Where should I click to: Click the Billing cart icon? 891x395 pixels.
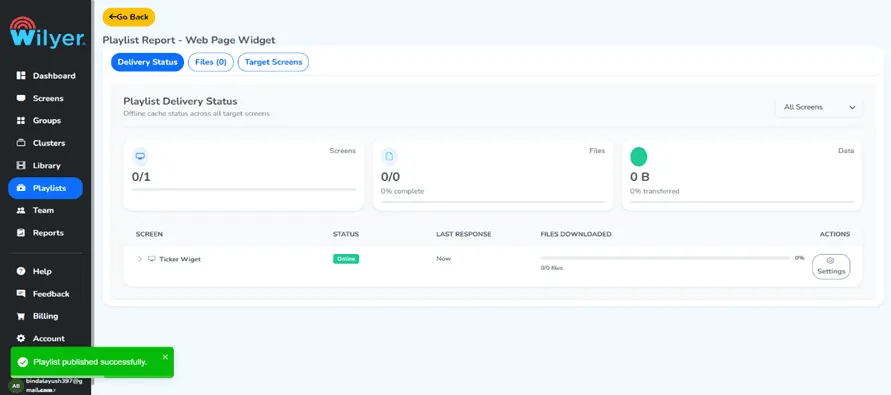[21, 316]
